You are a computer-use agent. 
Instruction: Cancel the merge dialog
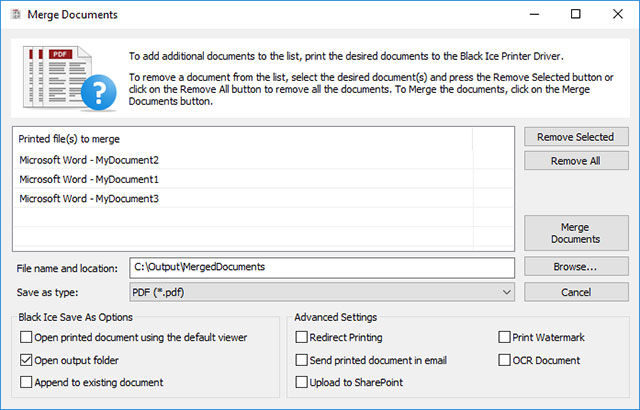click(x=576, y=292)
